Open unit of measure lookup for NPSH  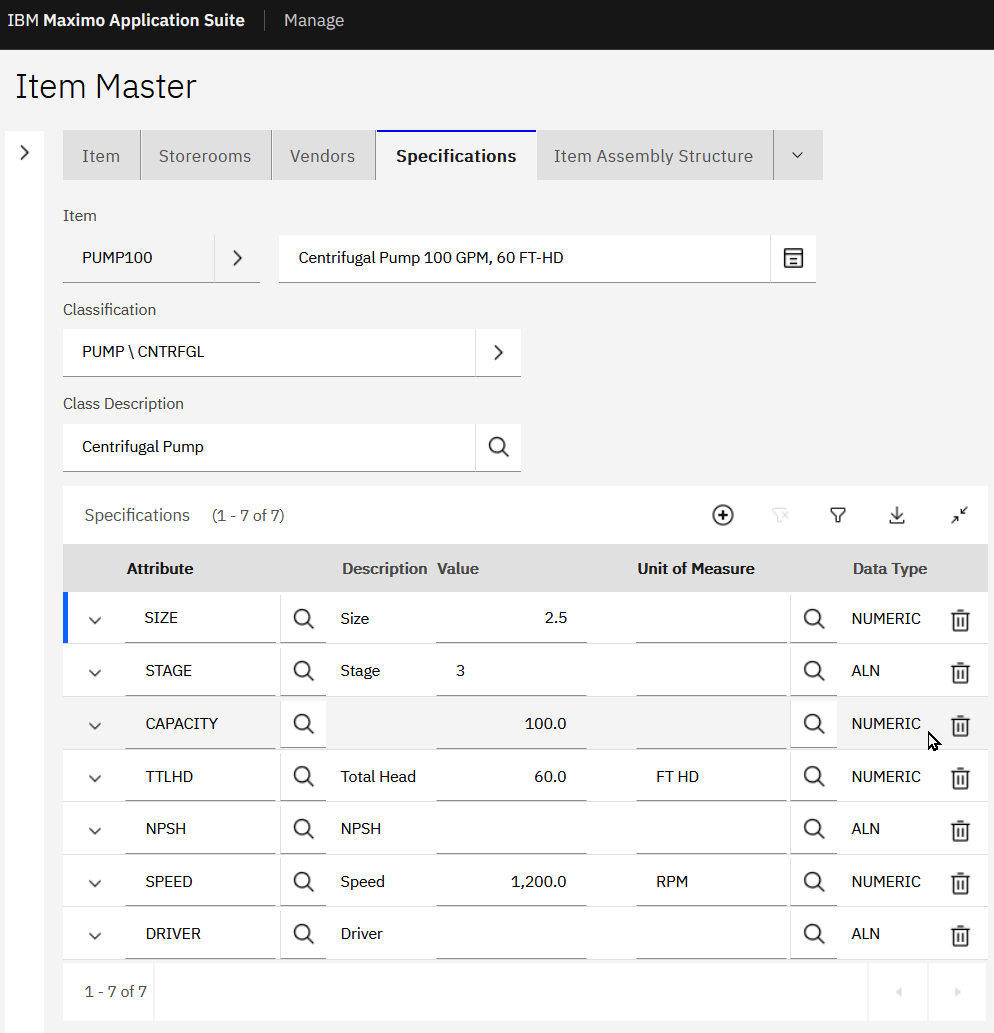(814, 828)
